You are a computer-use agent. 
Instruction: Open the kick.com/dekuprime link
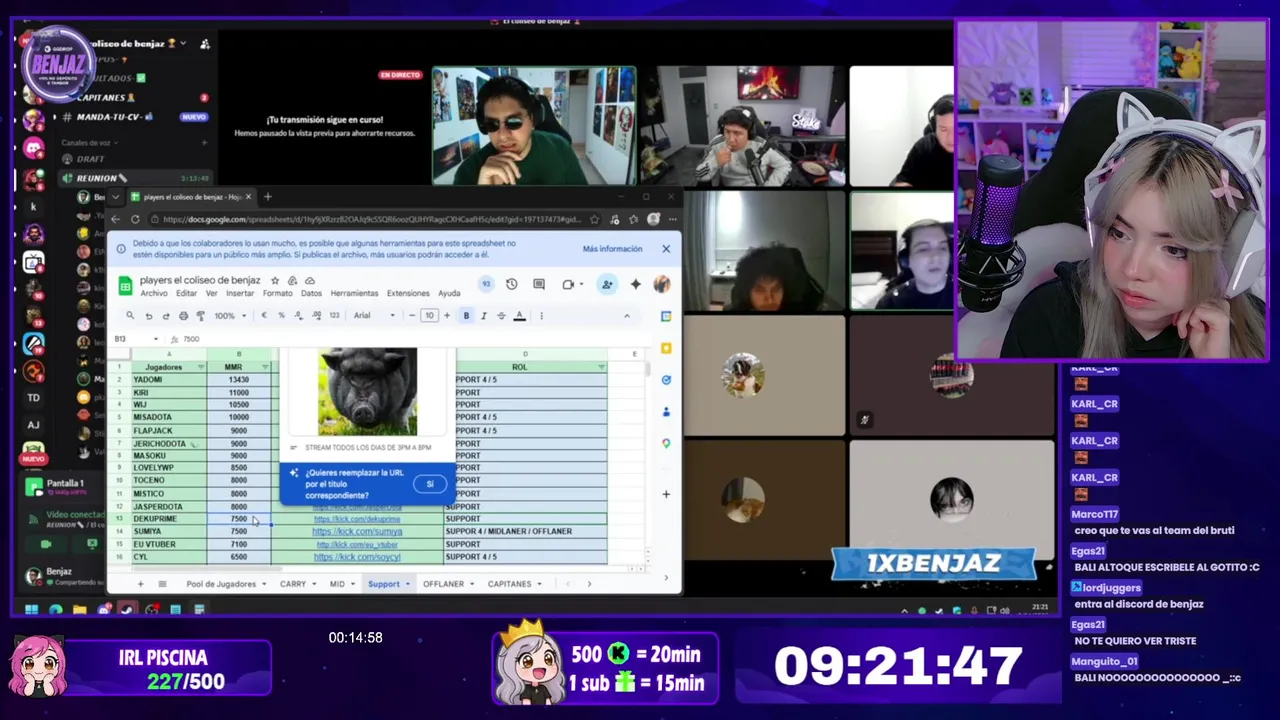click(357, 519)
